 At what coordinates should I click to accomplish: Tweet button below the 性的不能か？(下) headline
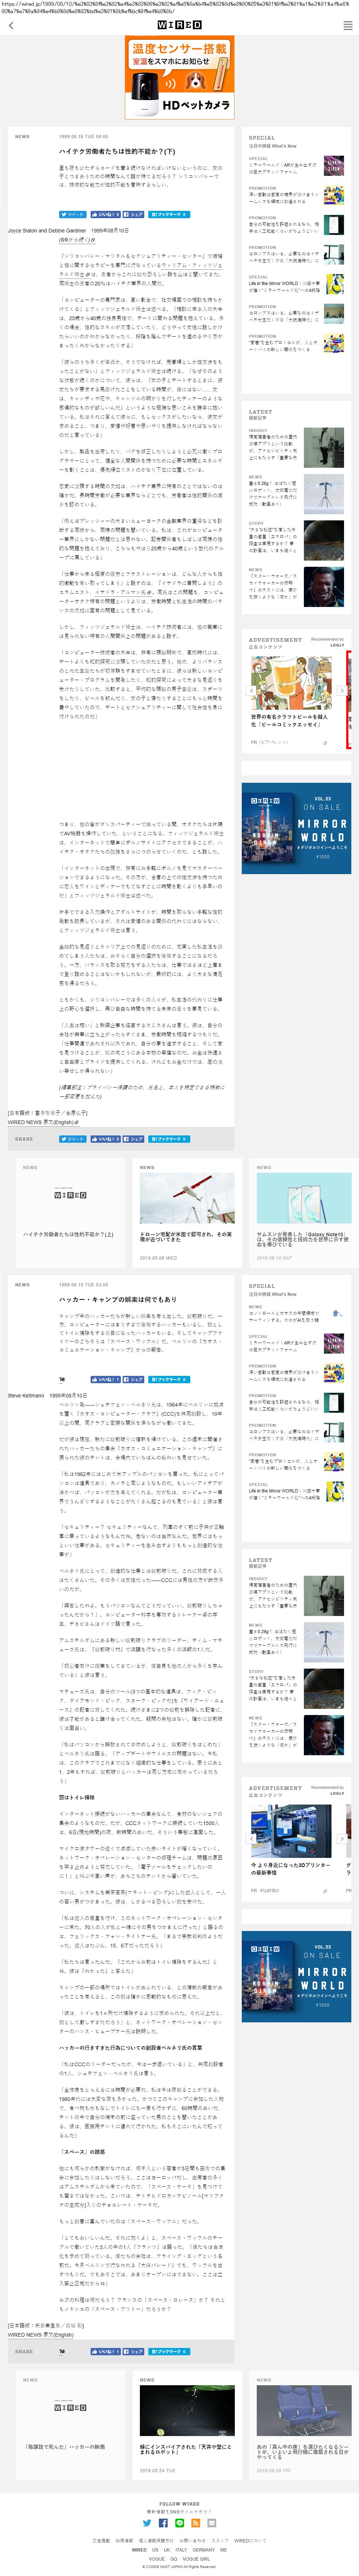73,214
